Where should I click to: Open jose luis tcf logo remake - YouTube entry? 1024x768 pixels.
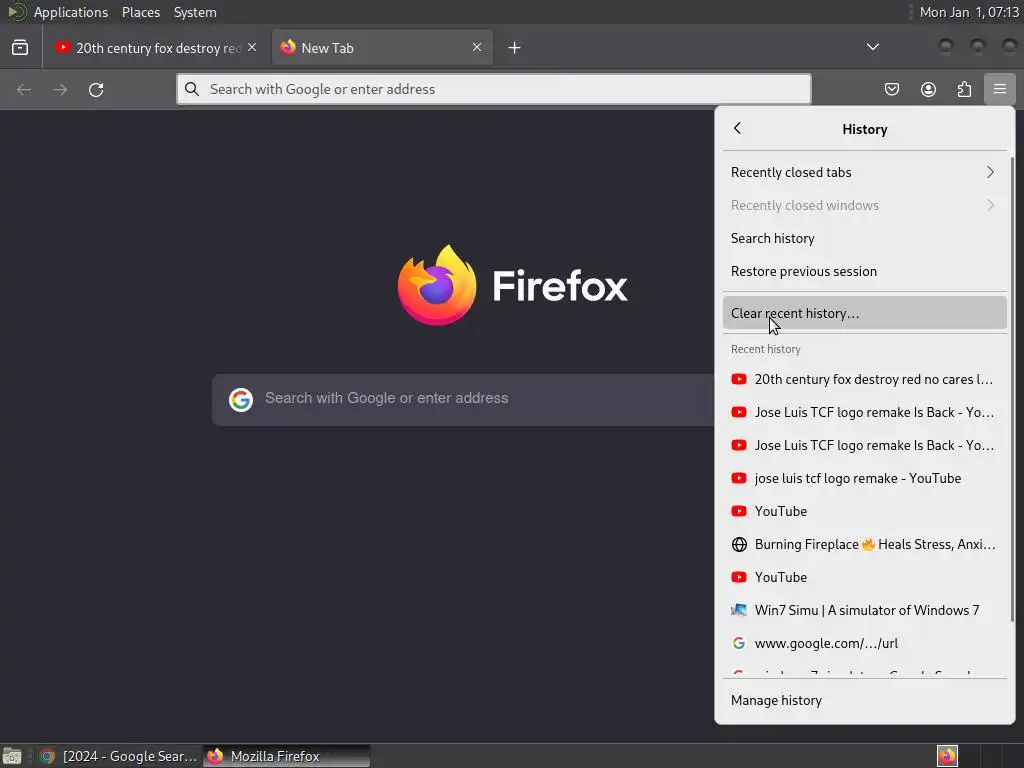[x=865, y=478]
